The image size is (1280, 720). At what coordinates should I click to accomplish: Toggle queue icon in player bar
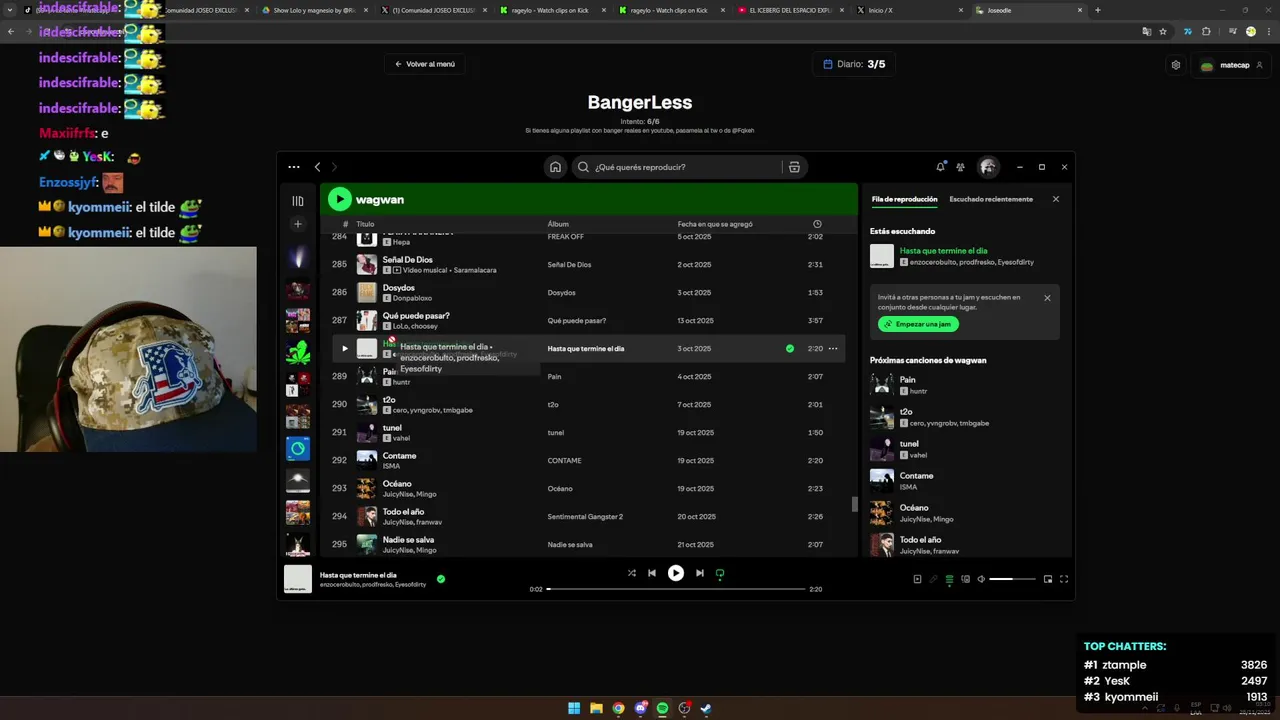point(949,579)
